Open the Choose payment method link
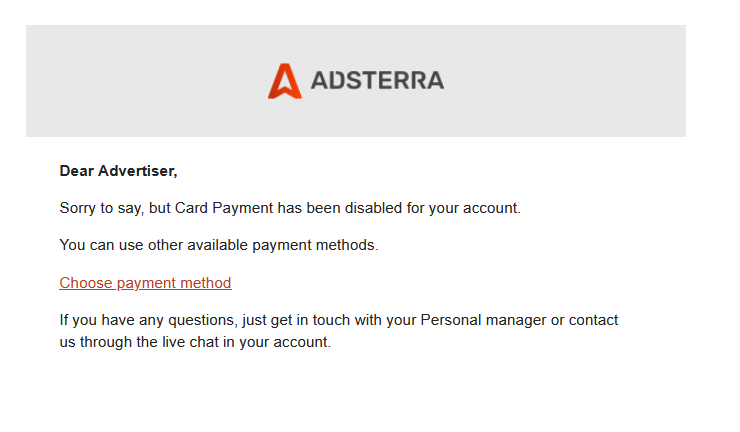The width and height of the screenshot is (740, 432). pos(145,283)
